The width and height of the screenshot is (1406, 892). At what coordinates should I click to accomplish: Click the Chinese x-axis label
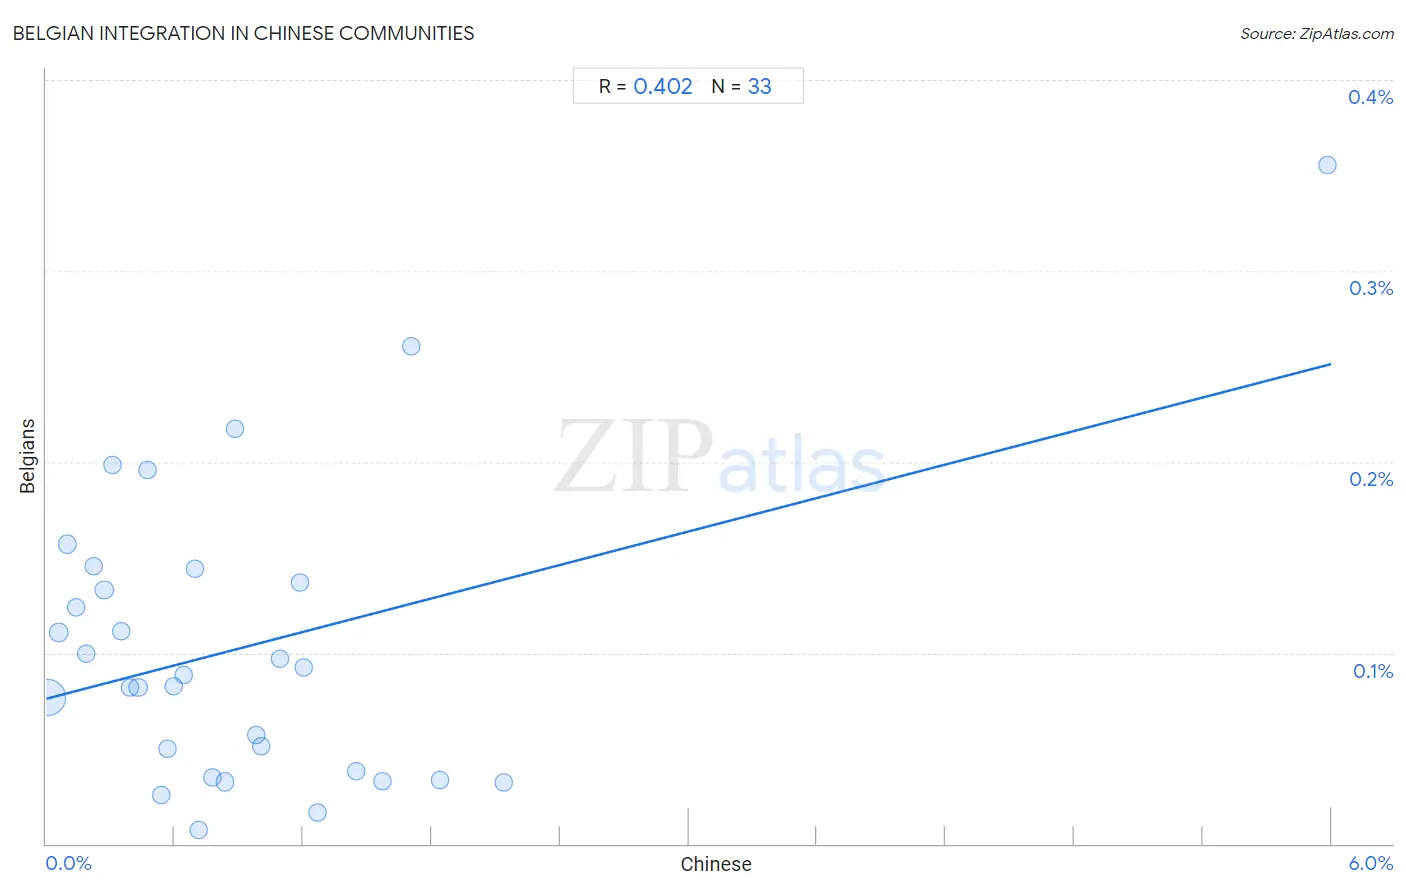[716, 864]
